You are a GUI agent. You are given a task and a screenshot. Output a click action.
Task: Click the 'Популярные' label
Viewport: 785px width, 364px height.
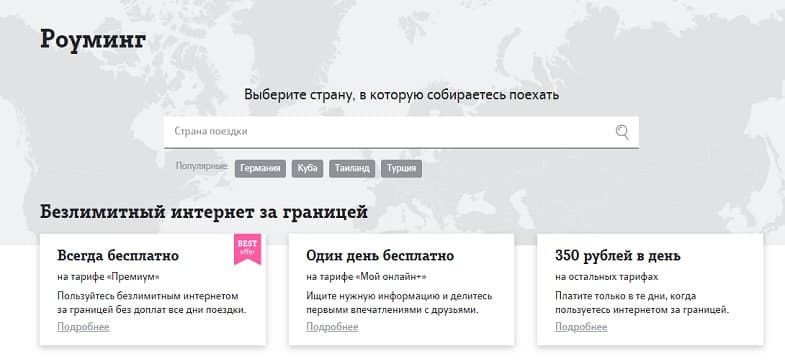click(x=202, y=166)
